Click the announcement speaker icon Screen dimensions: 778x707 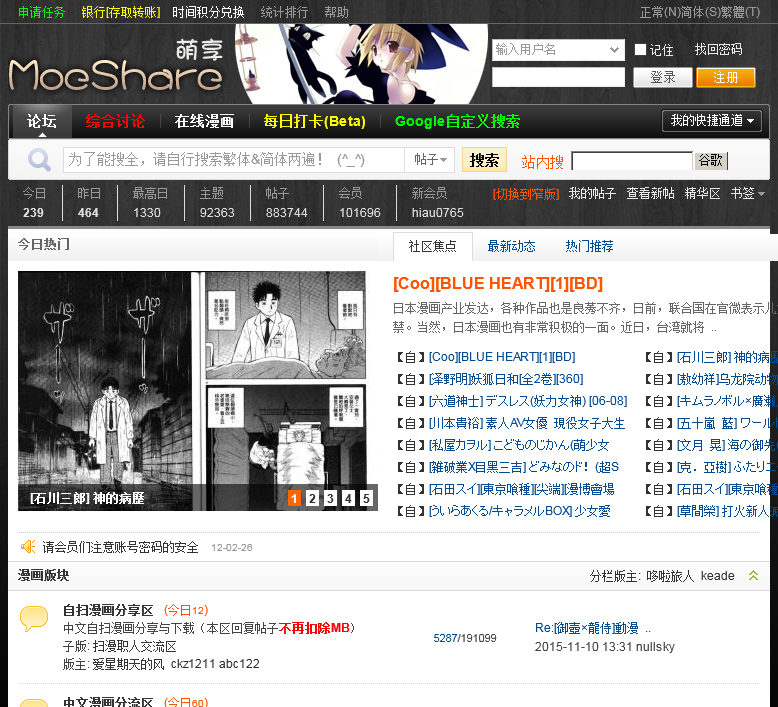pos(28,547)
